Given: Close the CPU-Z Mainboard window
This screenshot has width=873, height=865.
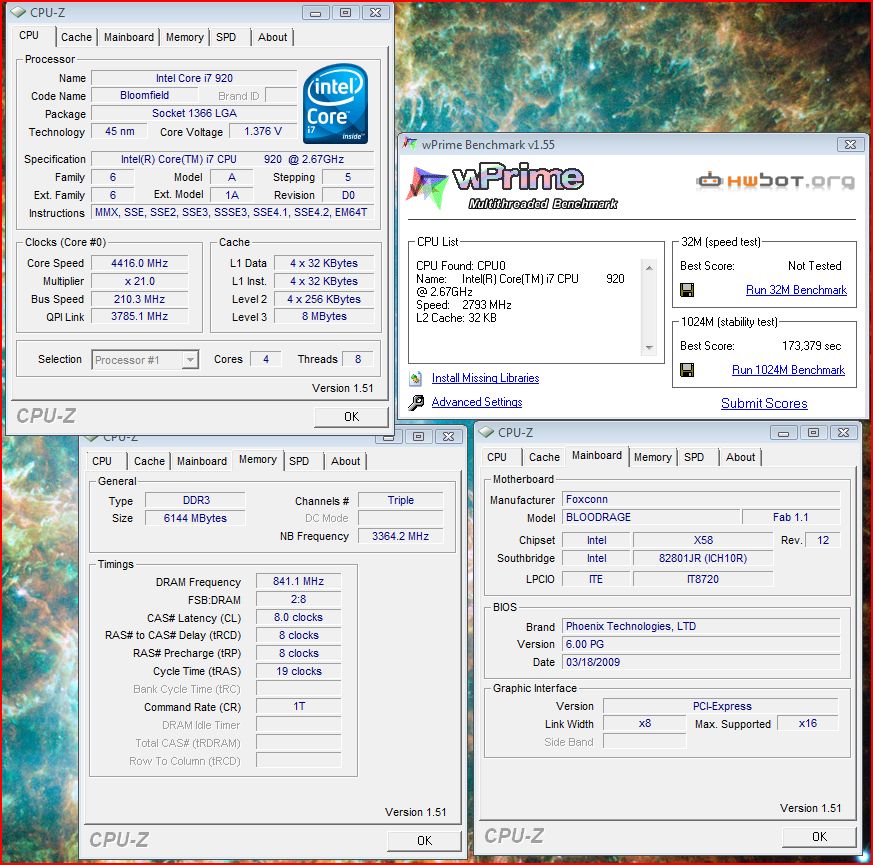Looking at the screenshot, I should point(843,432).
